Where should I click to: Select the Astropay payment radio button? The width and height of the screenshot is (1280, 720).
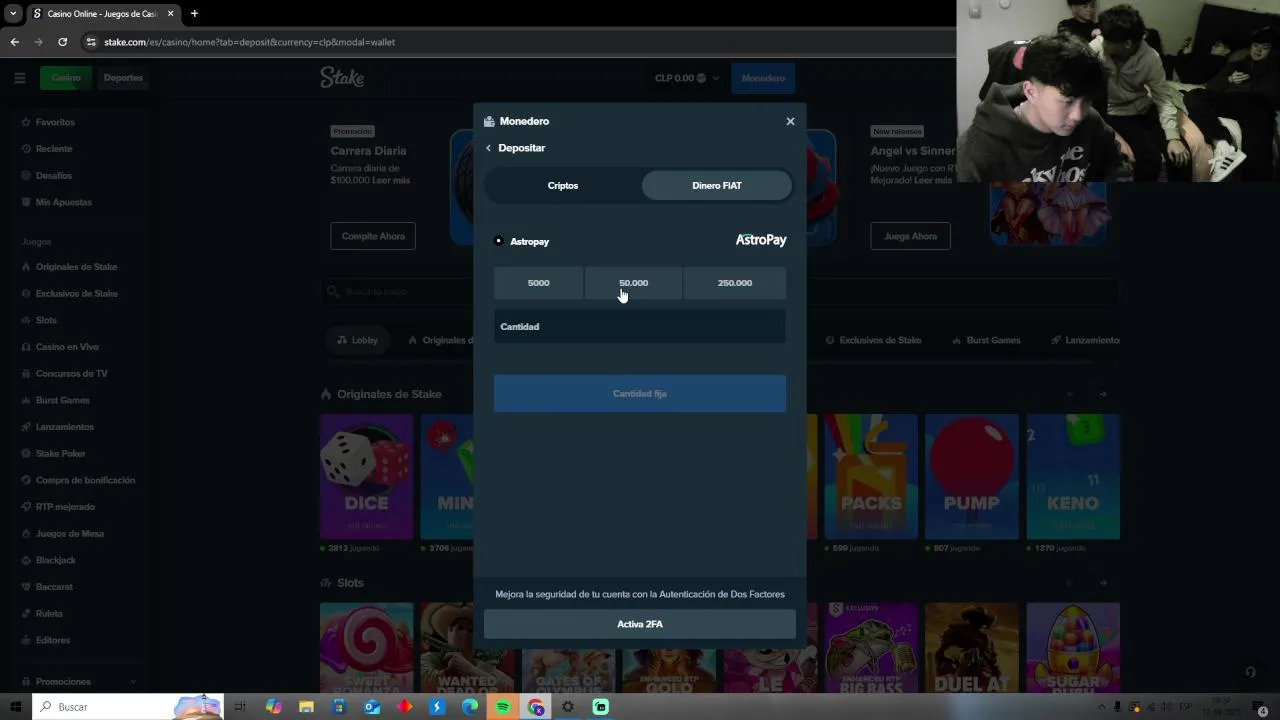[499, 241]
